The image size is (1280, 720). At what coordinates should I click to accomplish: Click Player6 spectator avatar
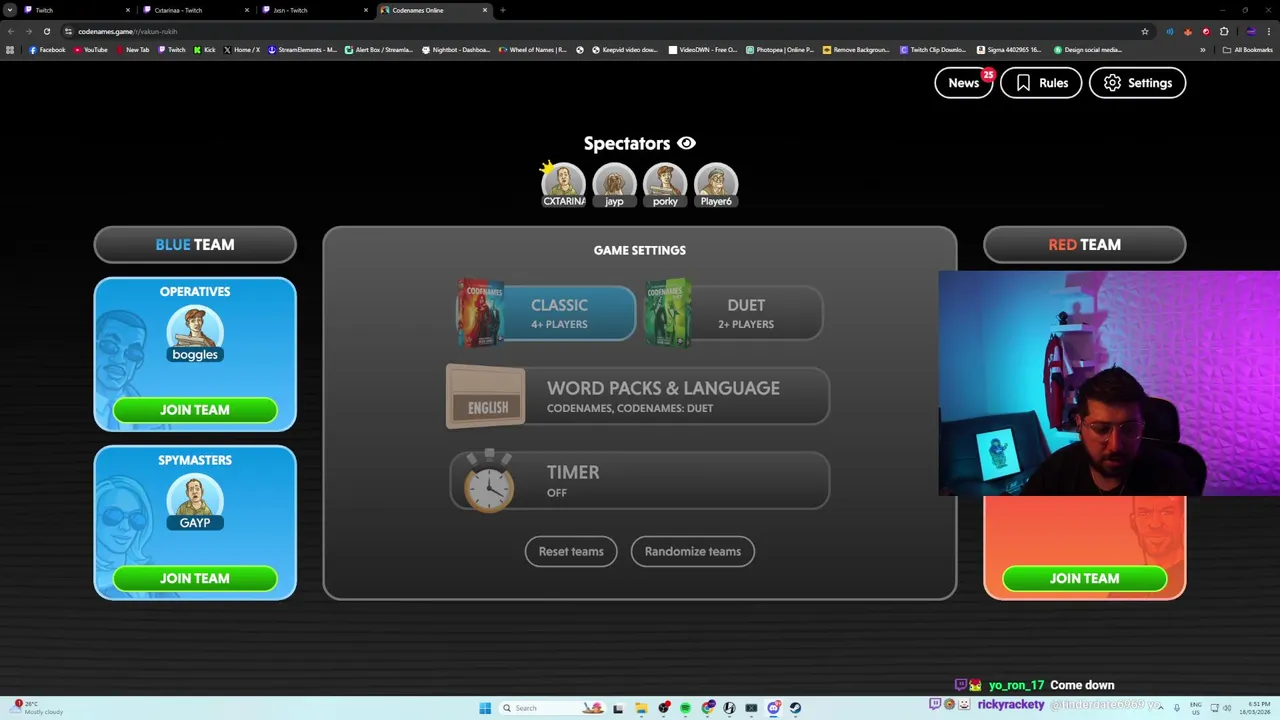click(716, 185)
